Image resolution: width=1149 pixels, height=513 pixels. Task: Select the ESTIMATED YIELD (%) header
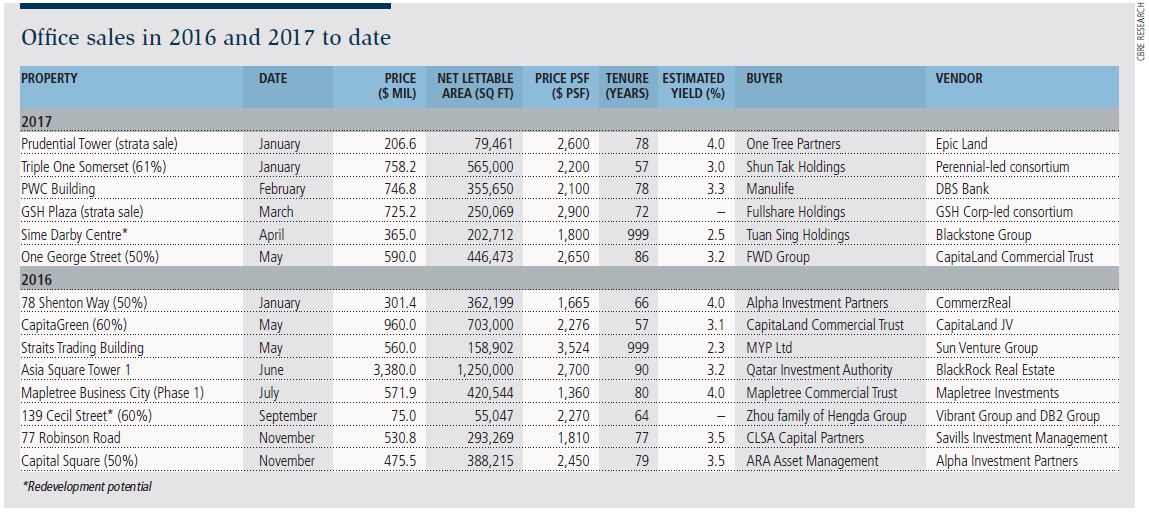(x=693, y=86)
